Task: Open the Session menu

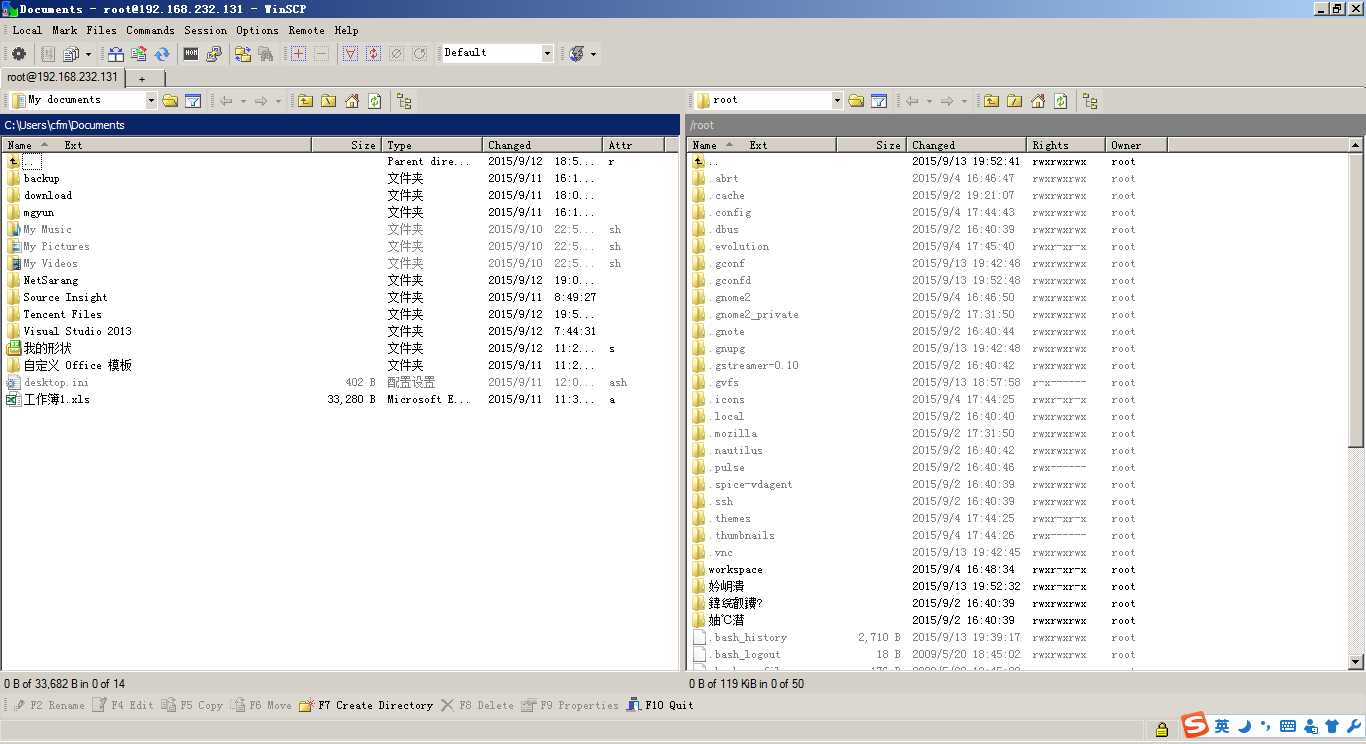Action: pyautogui.click(x=205, y=30)
